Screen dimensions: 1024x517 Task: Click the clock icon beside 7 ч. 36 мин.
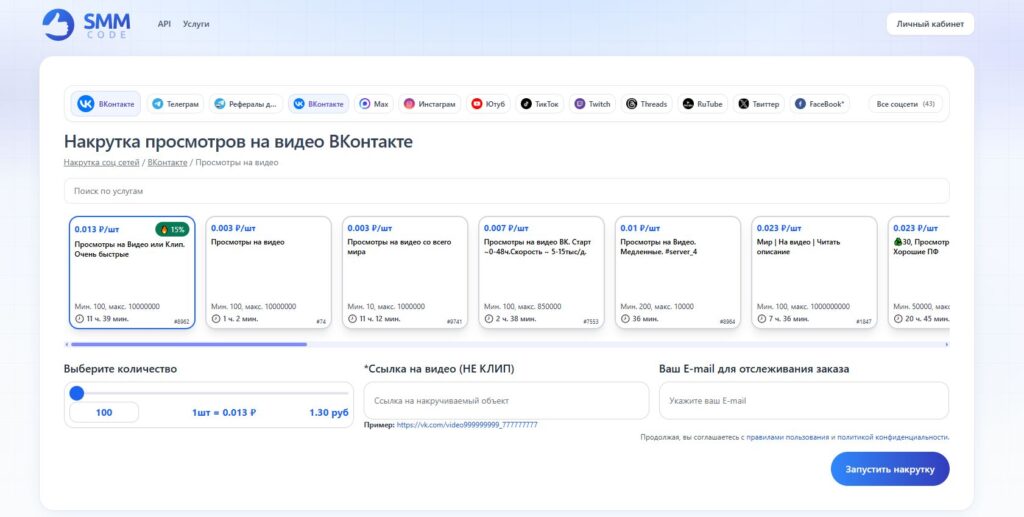pyautogui.click(x=761, y=319)
